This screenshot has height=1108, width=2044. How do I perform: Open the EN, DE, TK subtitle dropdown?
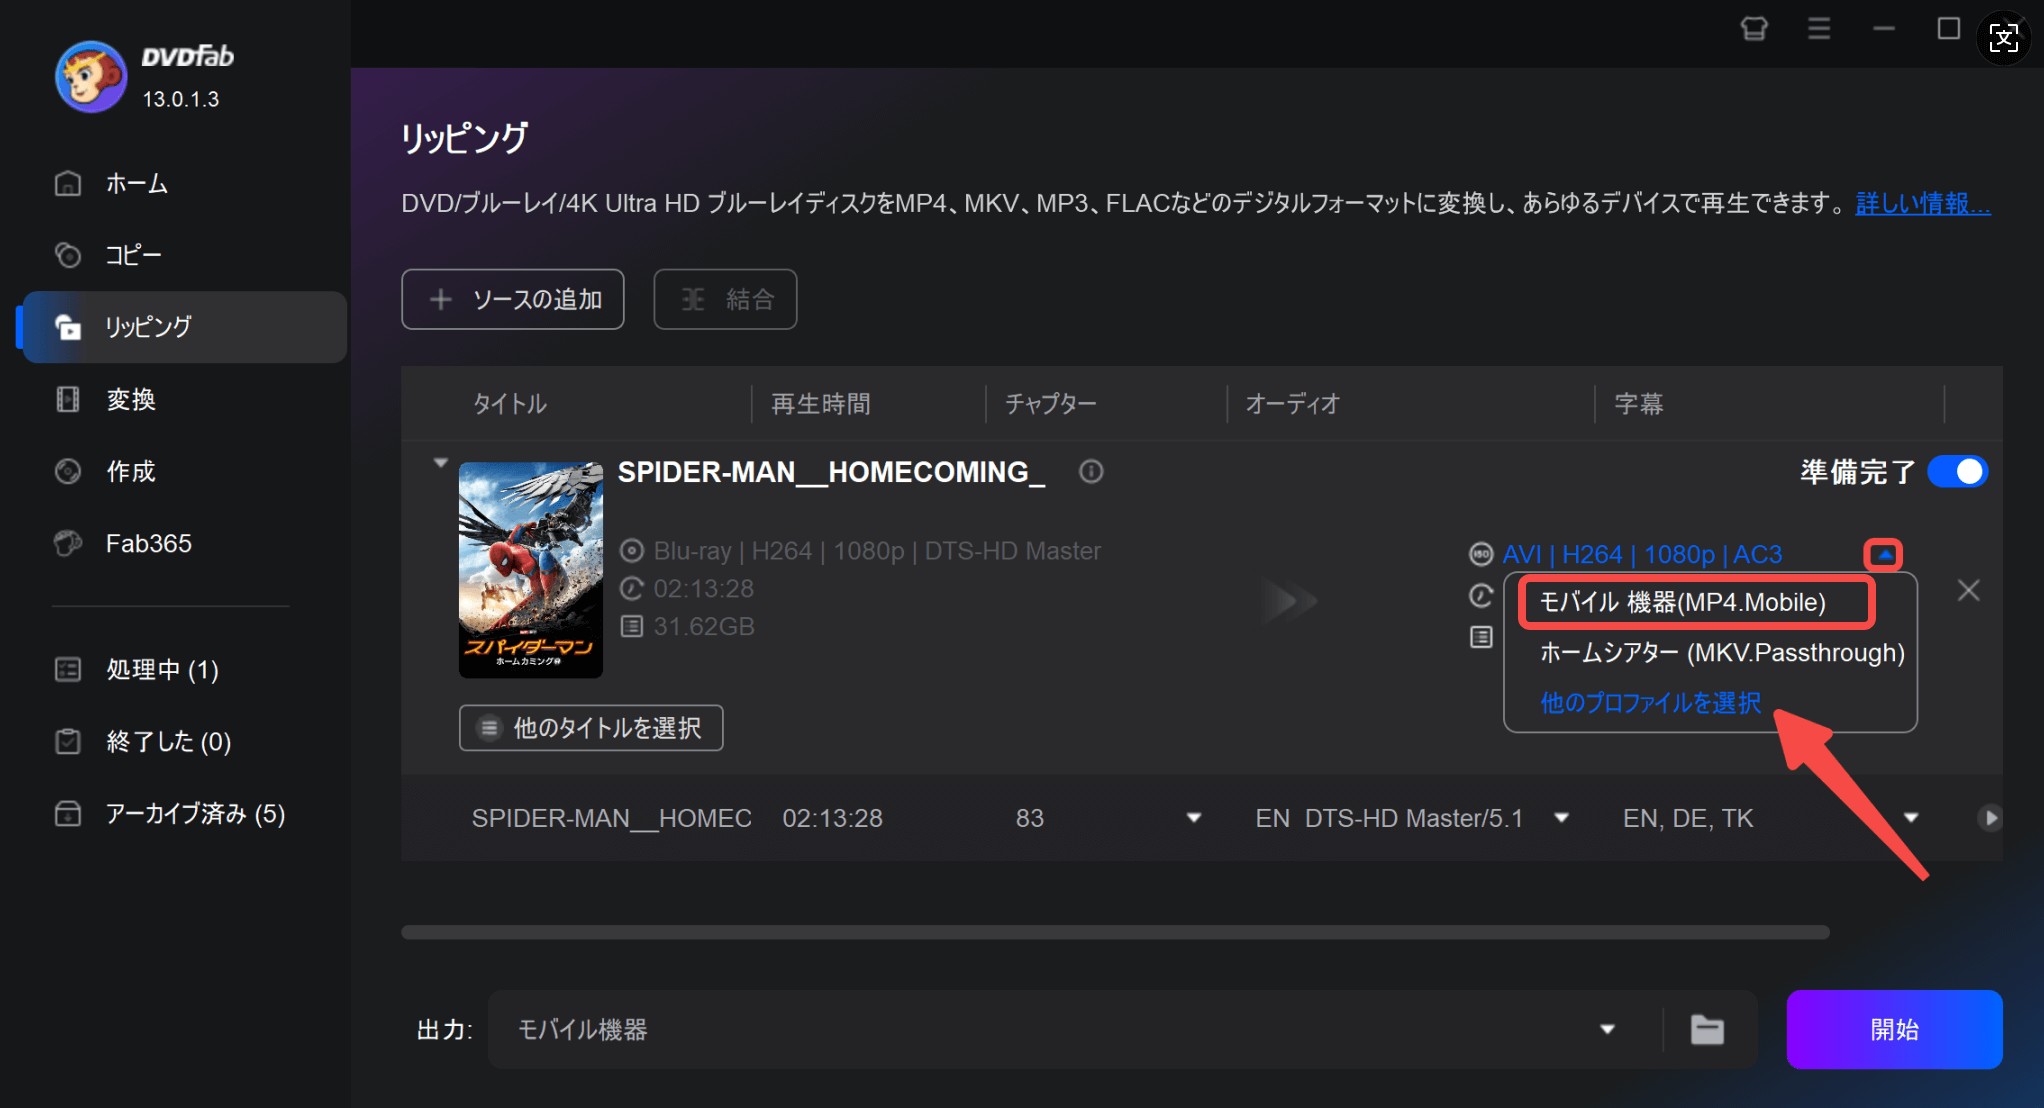pos(1911,818)
